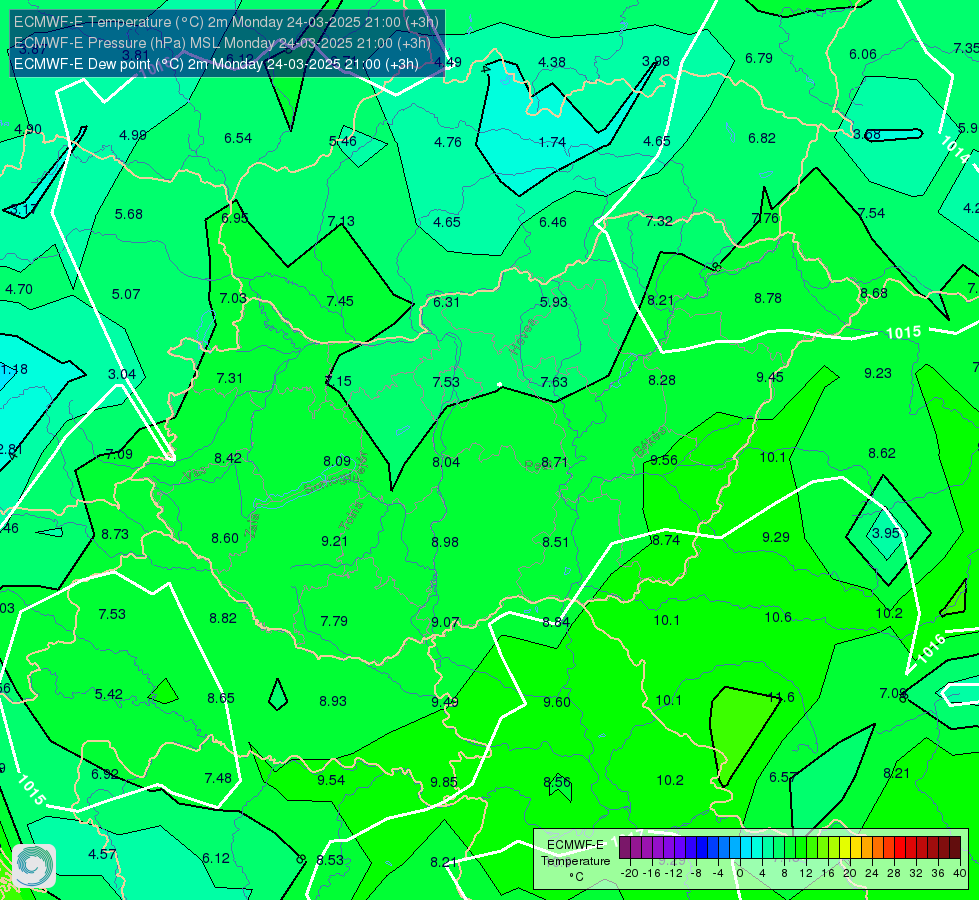Click the 6.82 temperature value
Screen dimensions: 979x900
point(762,138)
